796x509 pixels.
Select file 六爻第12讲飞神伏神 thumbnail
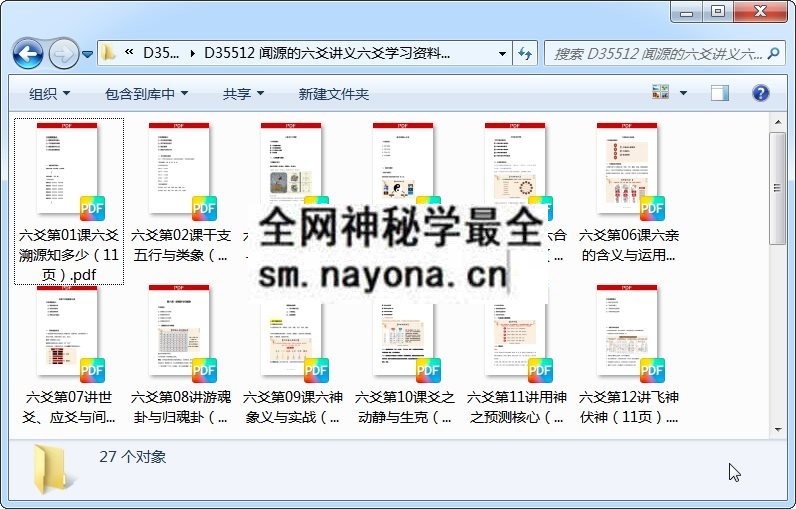click(627, 331)
